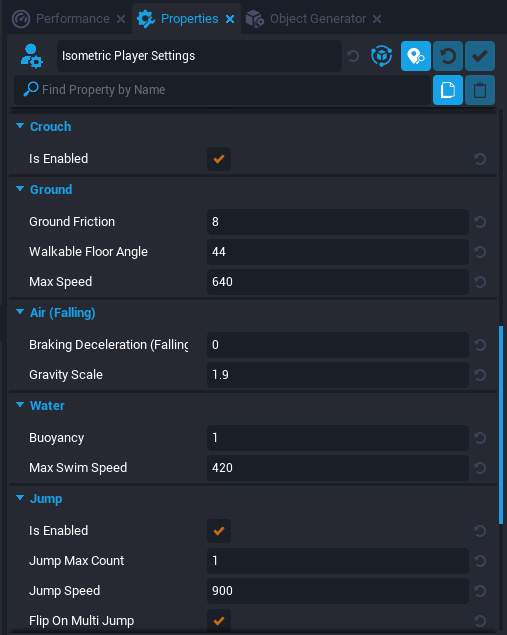507x635 pixels.
Task: Reset the Walkable Floor Angle value
Action: [480, 252]
